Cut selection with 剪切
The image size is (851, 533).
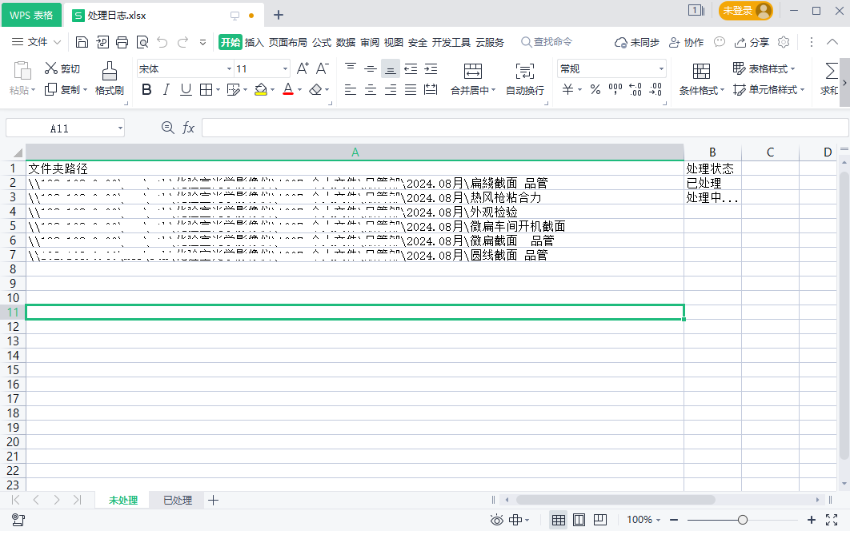coord(62,68)
